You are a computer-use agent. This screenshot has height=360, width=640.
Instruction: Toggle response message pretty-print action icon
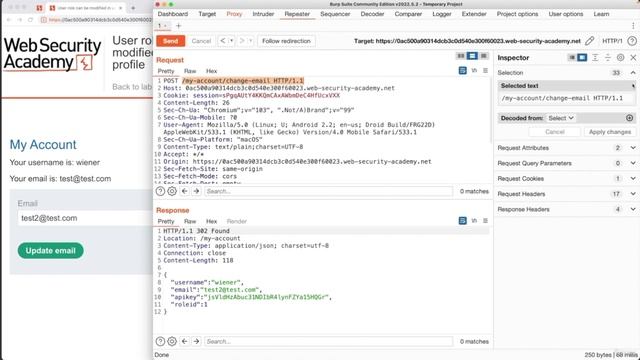click(x=462, y=221)
